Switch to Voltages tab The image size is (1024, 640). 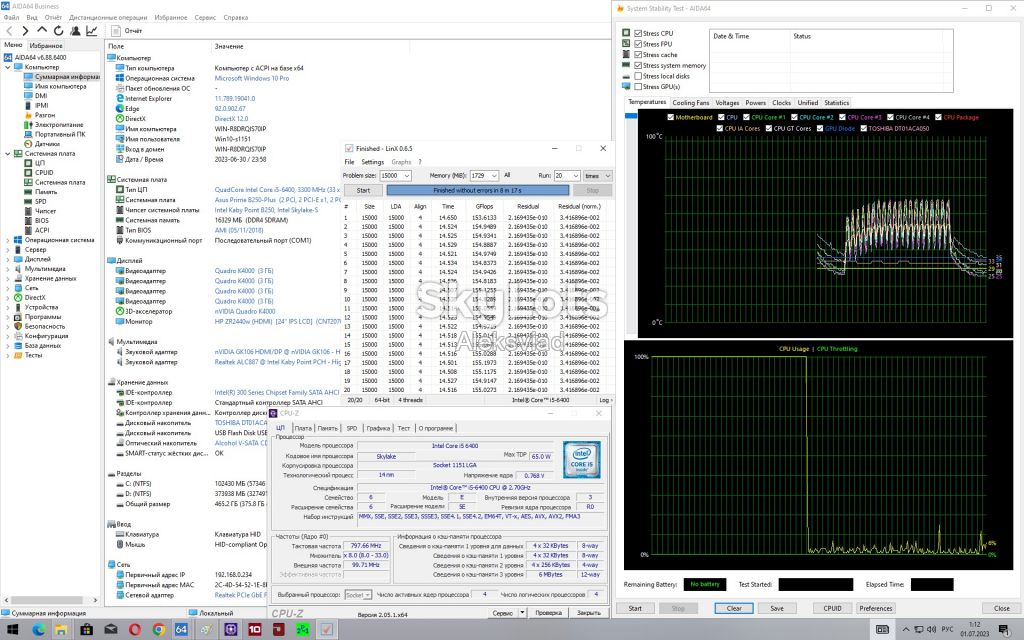point(727,103)
